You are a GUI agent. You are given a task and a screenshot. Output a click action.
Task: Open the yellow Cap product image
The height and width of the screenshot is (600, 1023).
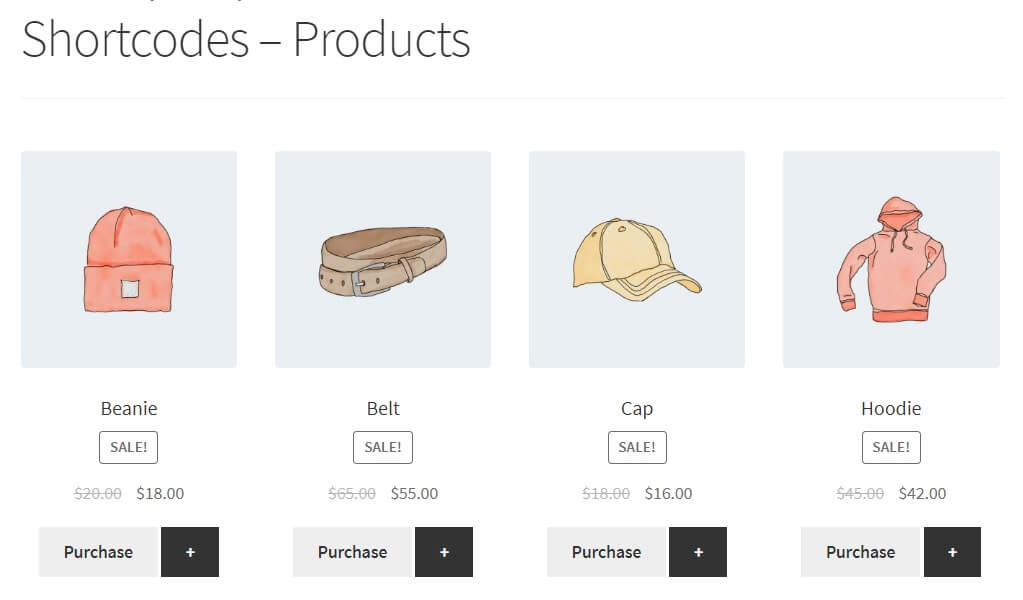637,260
